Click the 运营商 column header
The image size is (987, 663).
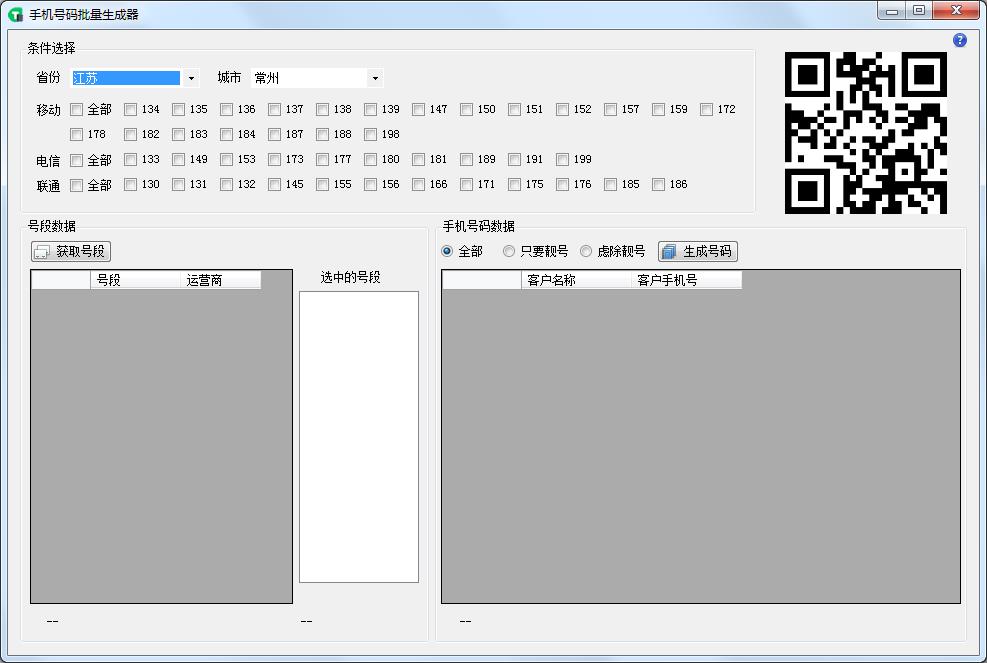pos(221,280)
